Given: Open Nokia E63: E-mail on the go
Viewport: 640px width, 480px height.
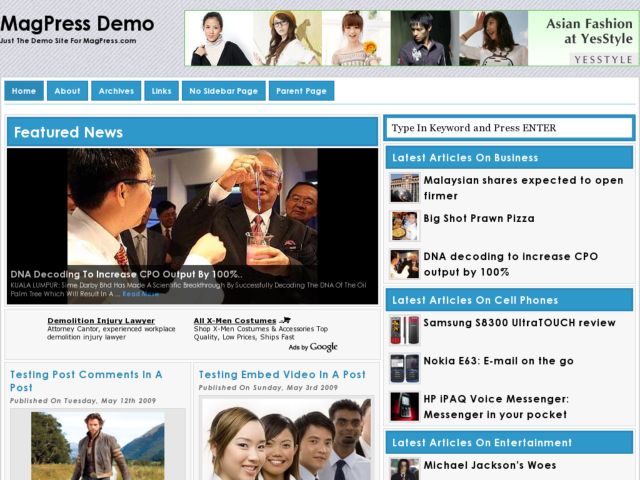Looking at the screenshot, I should tap(498, 361).
